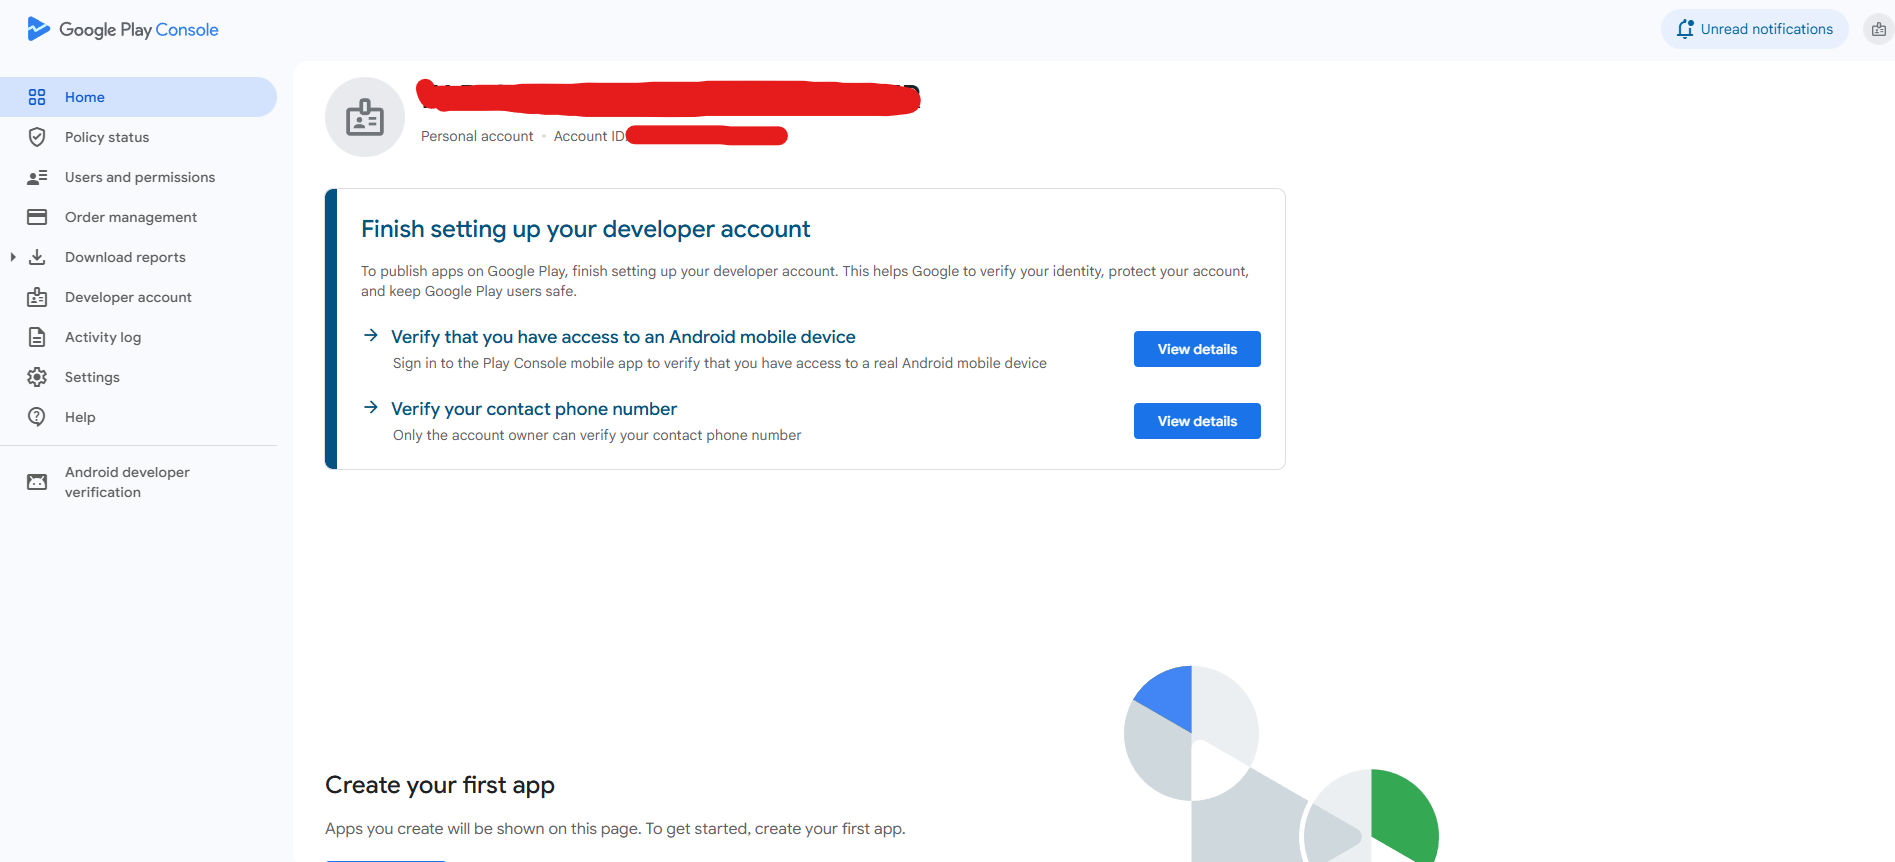
Task: Go to Users and permissions
Action: click(138, 177)
